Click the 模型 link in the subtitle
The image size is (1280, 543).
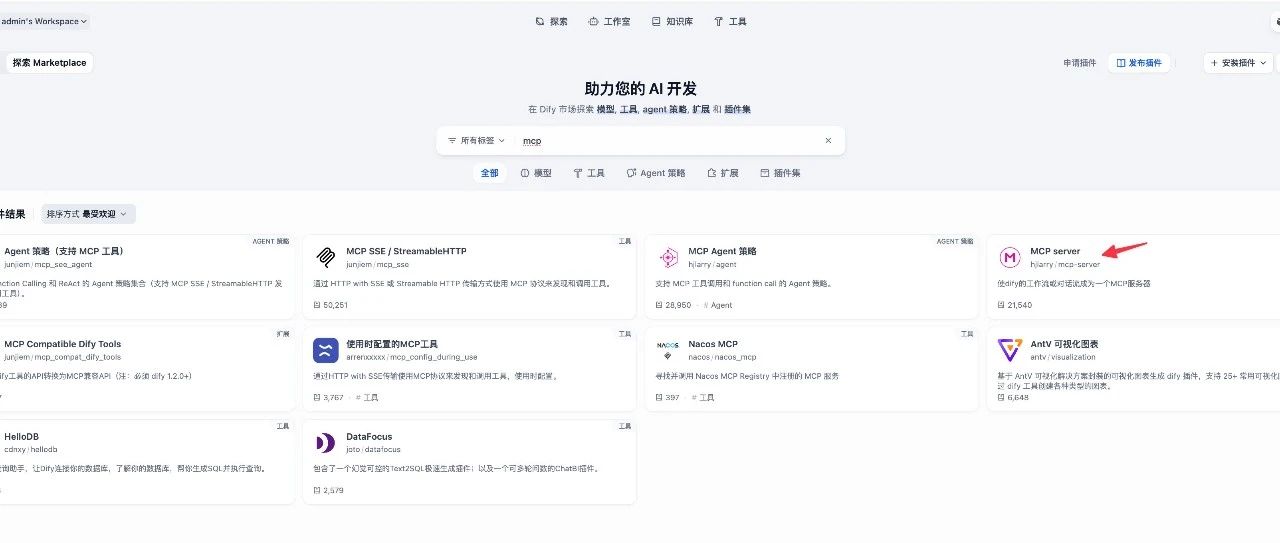tap(606, 109)
